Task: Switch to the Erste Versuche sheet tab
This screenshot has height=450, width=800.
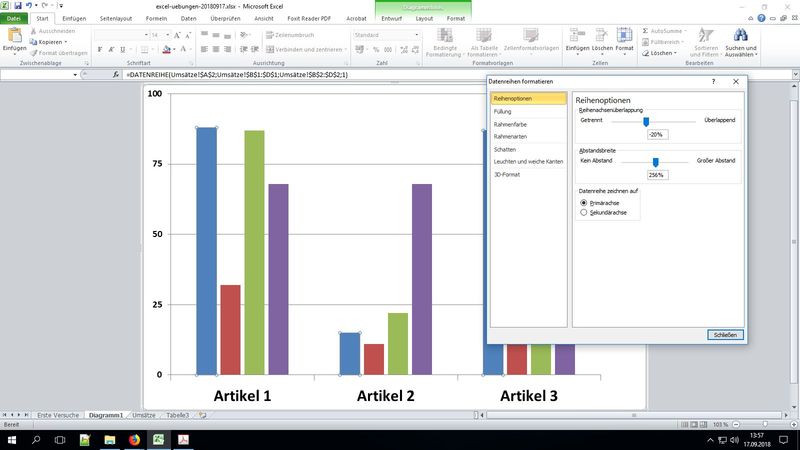Action: 58,415
